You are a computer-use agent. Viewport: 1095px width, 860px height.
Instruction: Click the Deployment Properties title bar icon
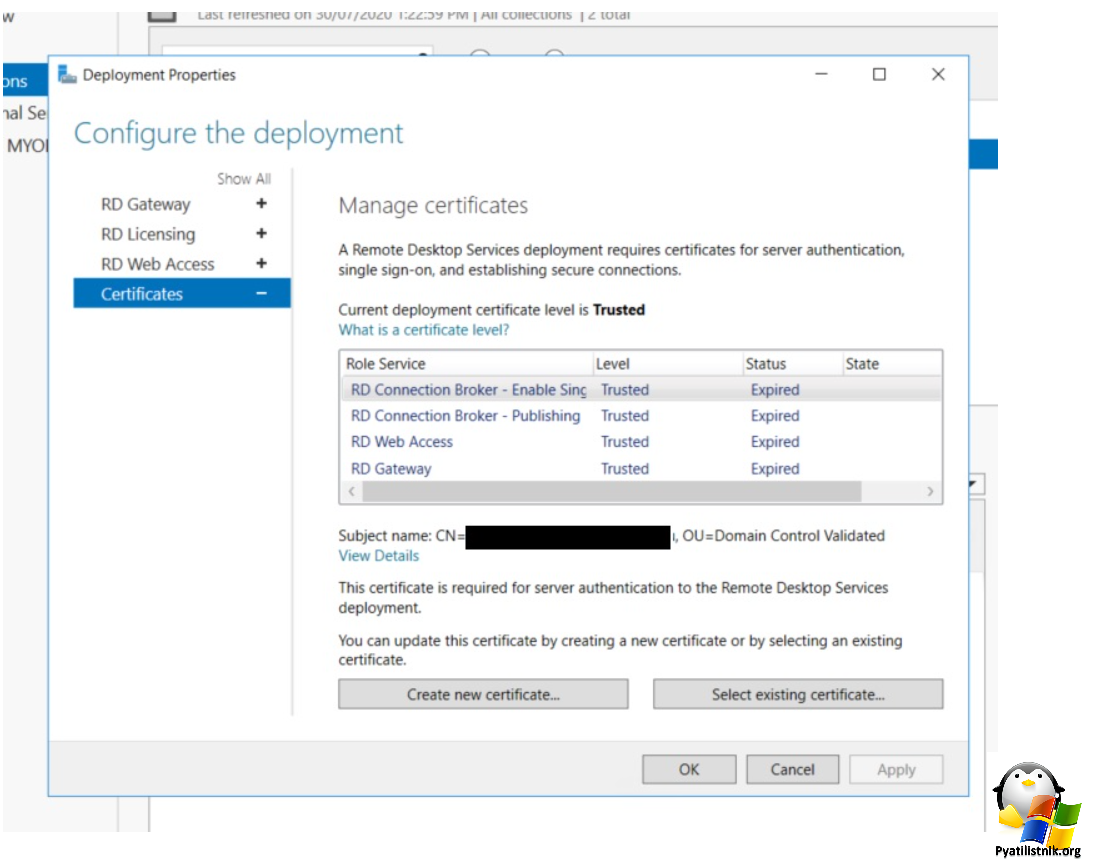coord(67,74)
